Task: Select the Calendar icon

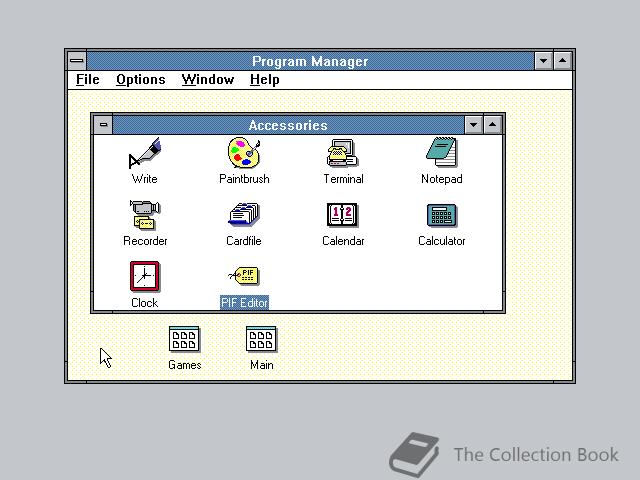Action: (342, 215)
